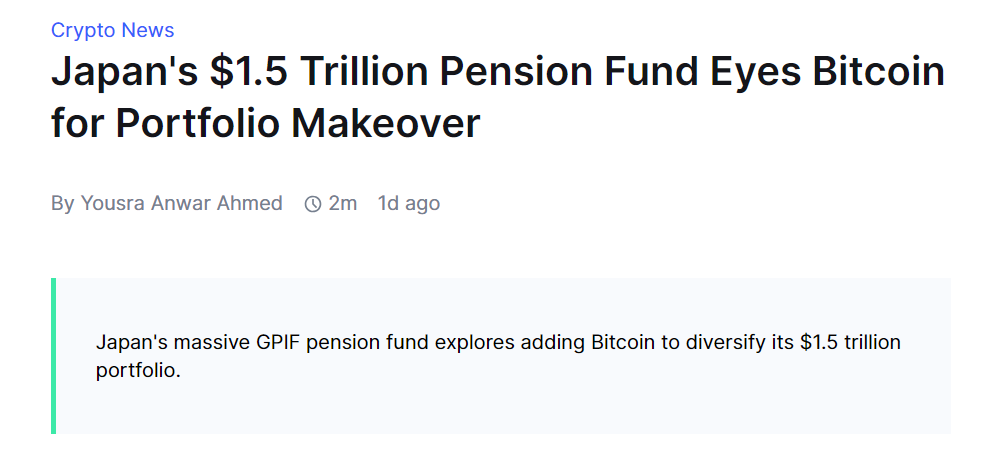Click the "2m" reading time label
The width and height of the screenshot is (984, 456).
(342, 203)
